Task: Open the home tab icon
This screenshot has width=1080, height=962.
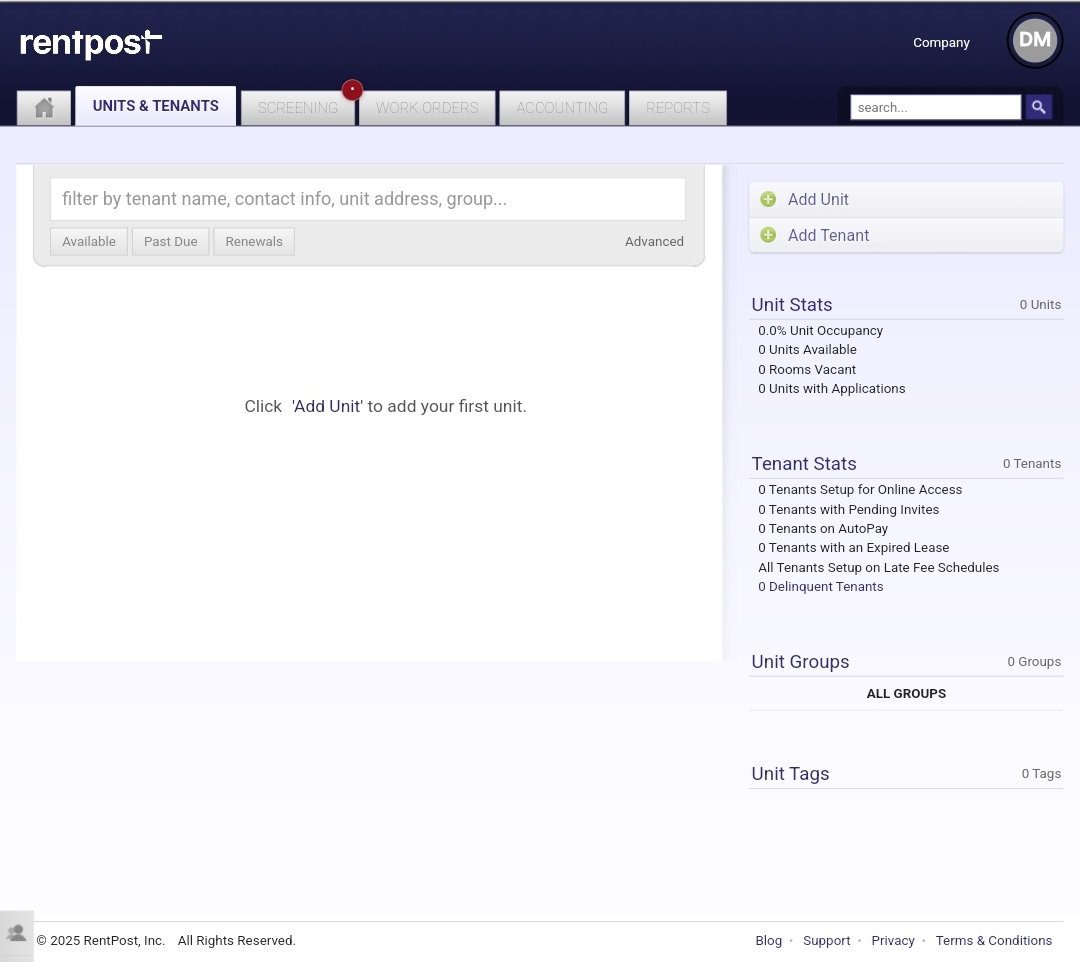Action: coord(44,108)
